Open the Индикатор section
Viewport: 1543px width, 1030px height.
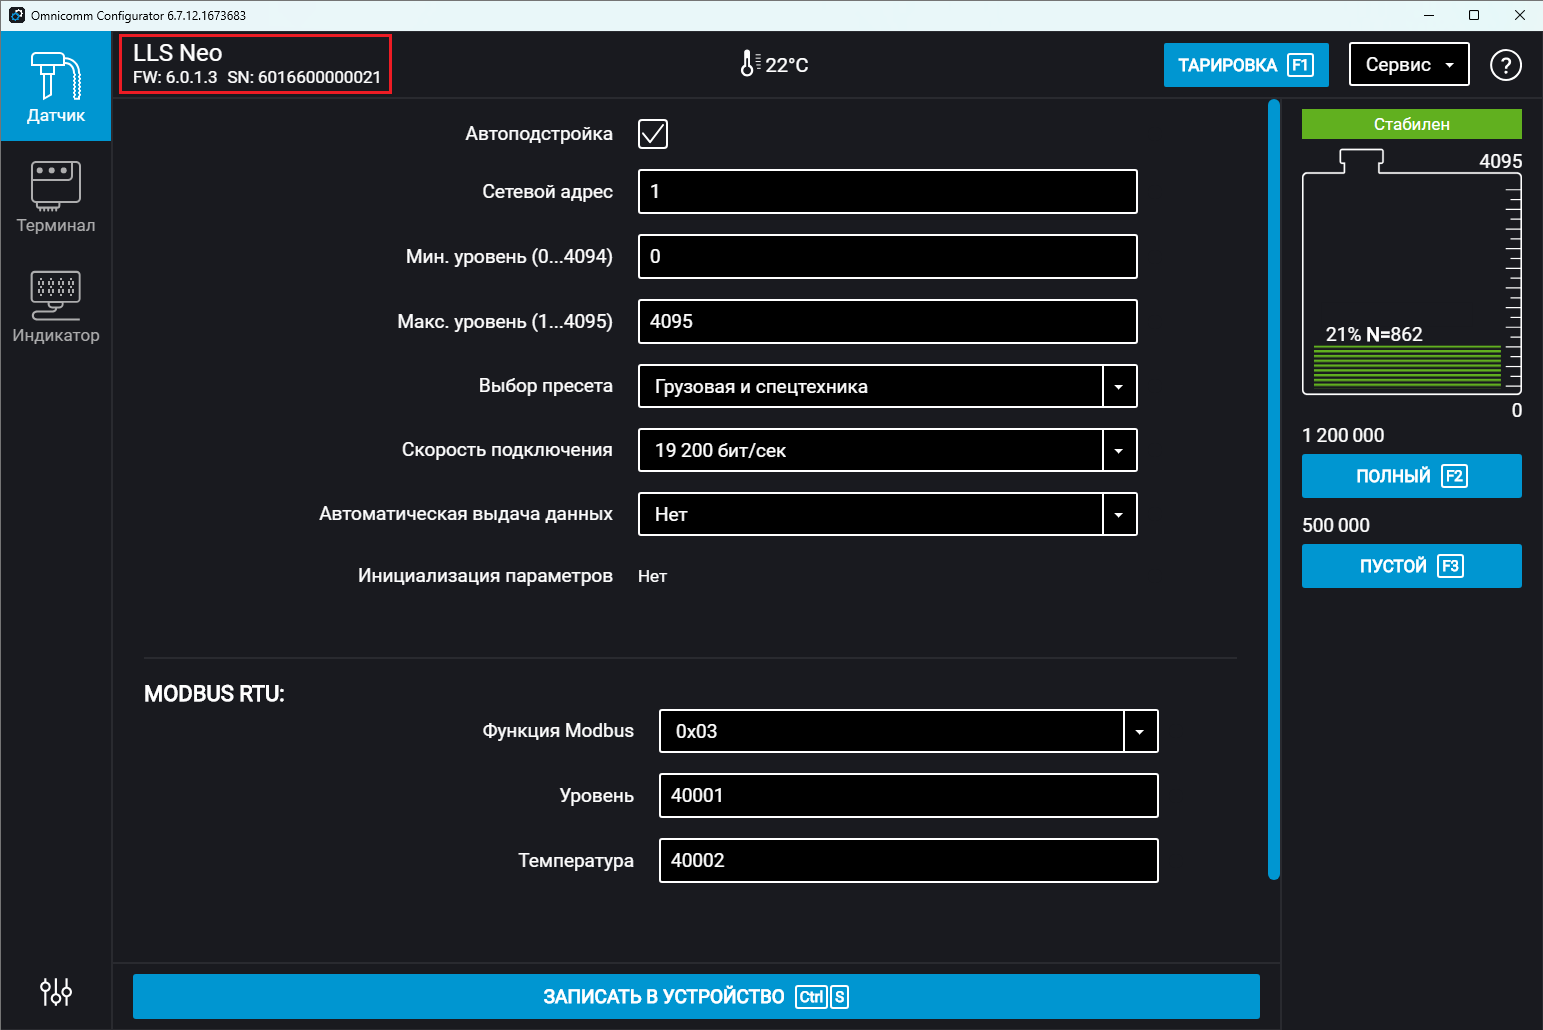pos(56,307)
